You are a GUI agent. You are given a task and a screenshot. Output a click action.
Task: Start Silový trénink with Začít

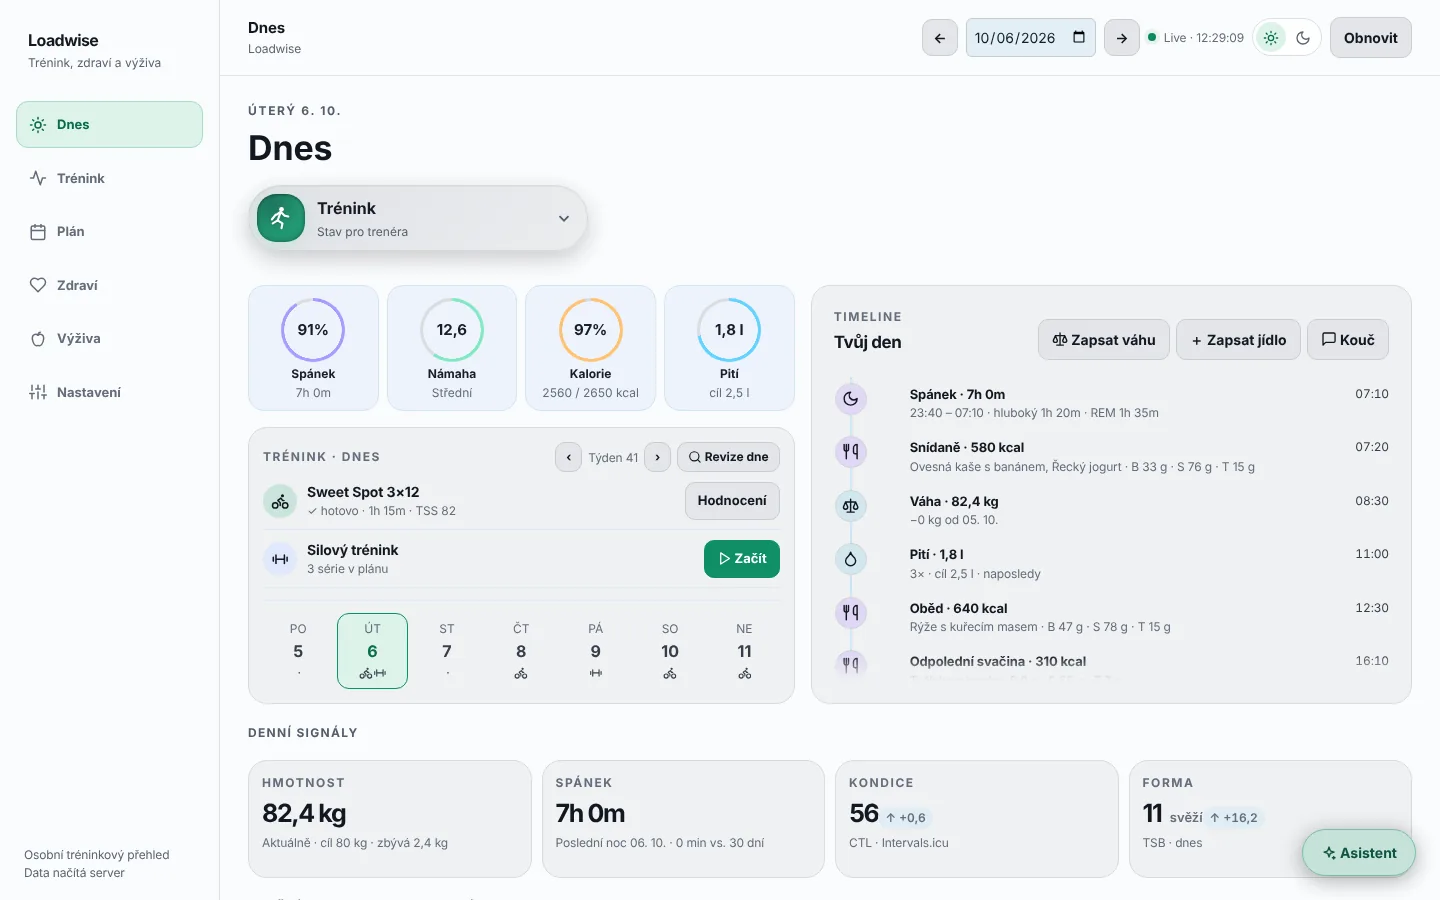[x=742, y=559]
